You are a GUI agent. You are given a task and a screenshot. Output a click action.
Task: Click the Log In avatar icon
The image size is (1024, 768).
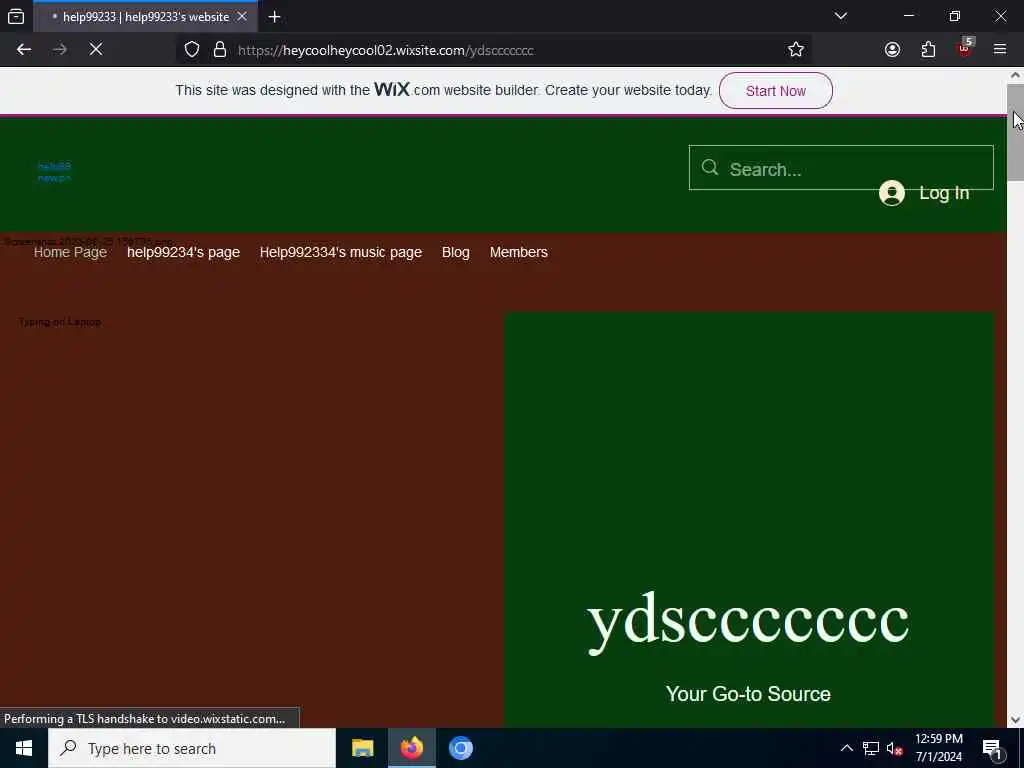point(891,193)
